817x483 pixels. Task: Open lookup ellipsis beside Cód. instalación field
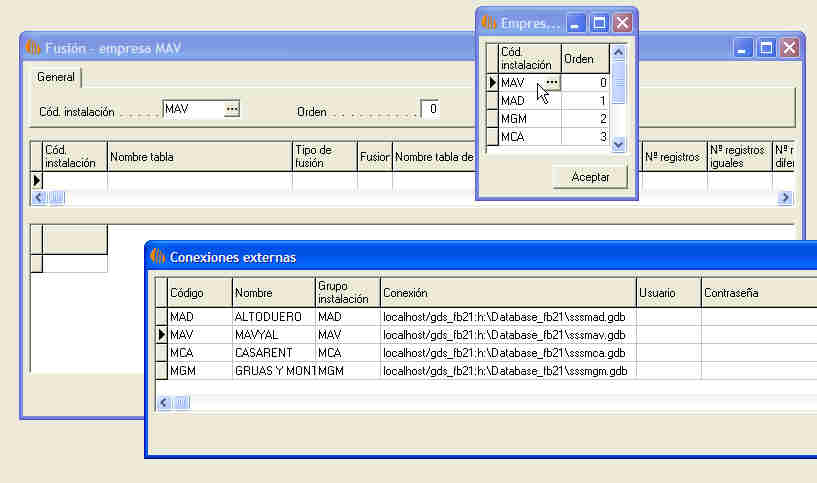(232, 108)
